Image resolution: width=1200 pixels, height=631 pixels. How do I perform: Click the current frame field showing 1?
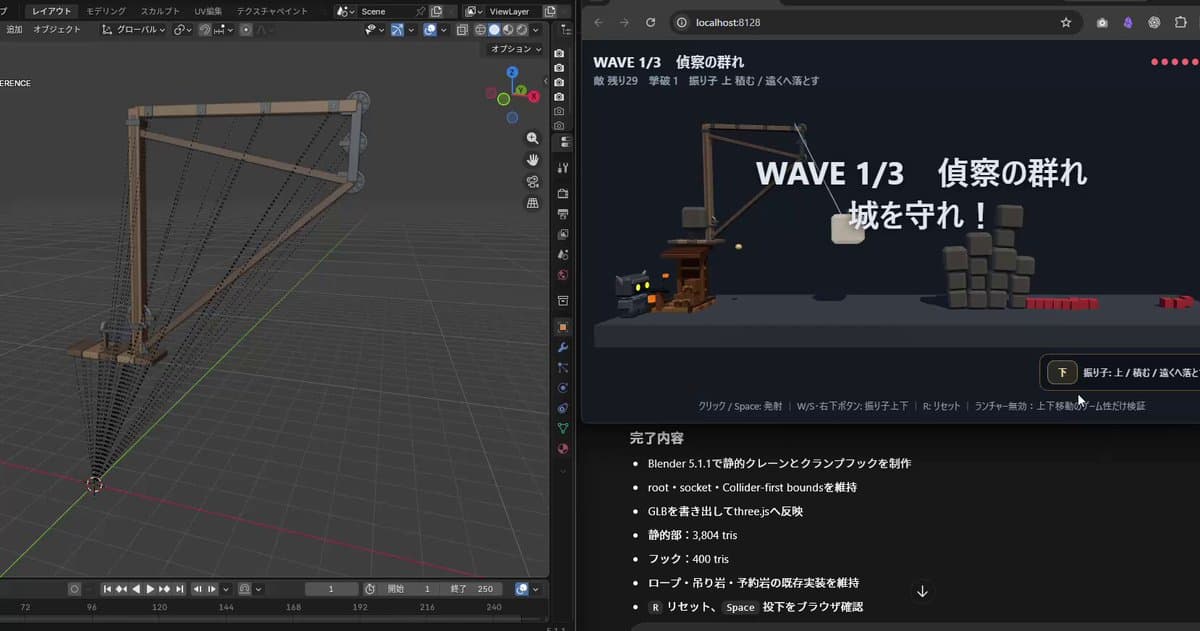point(331,589)
